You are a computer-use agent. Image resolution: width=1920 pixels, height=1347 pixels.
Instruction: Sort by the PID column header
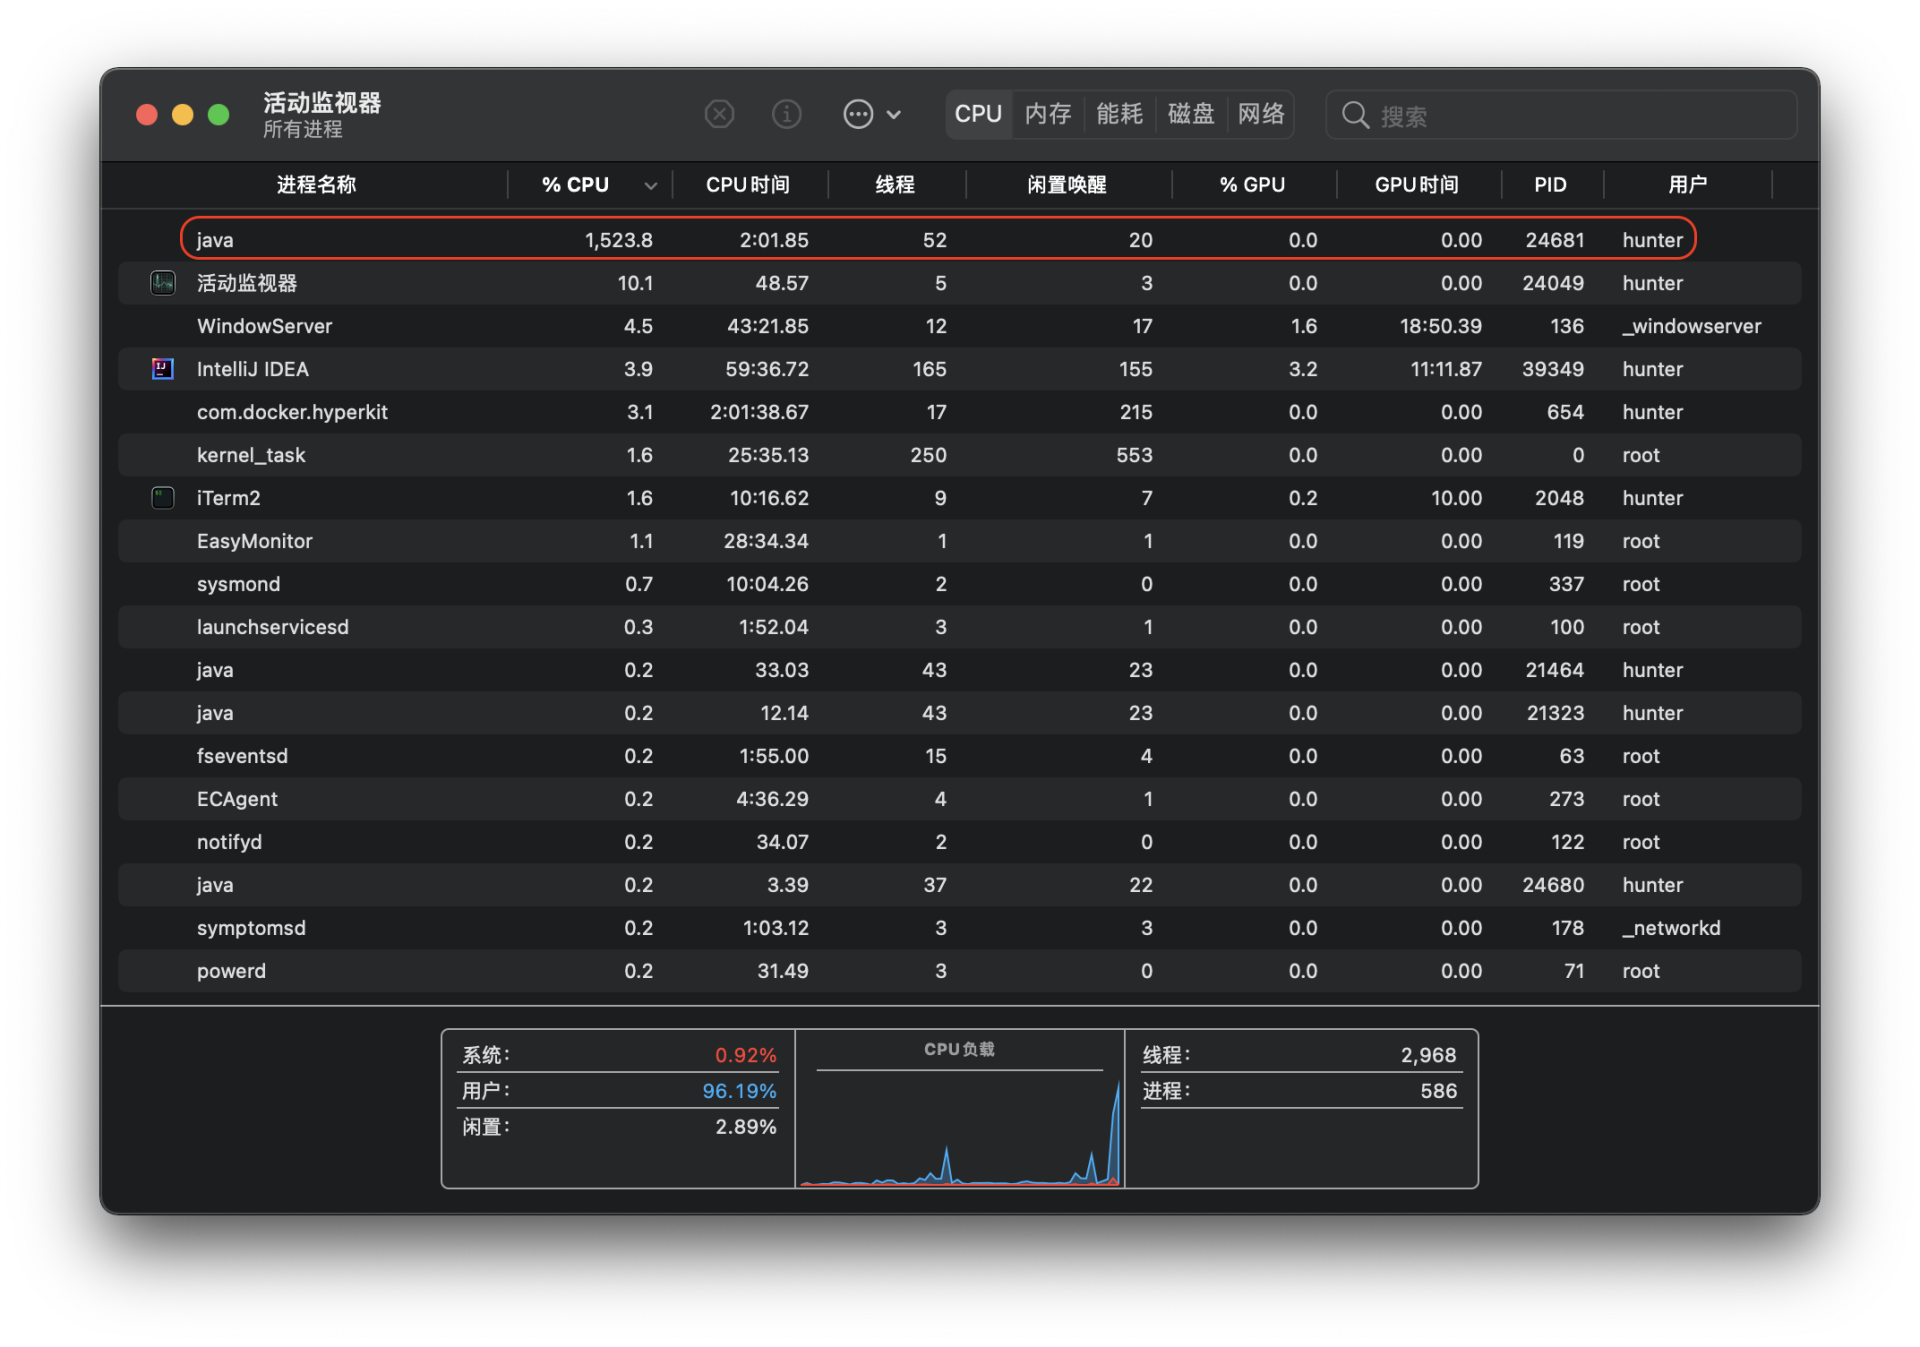1550,185
